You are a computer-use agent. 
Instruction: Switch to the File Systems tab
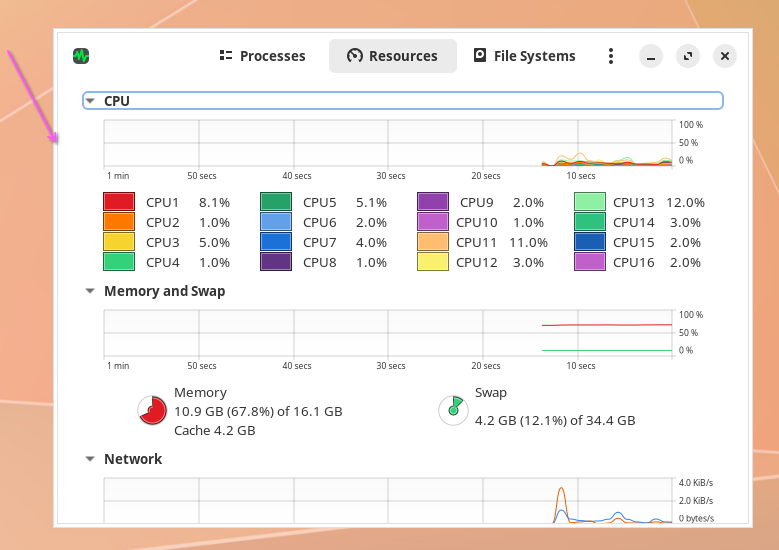coord(525,56)
